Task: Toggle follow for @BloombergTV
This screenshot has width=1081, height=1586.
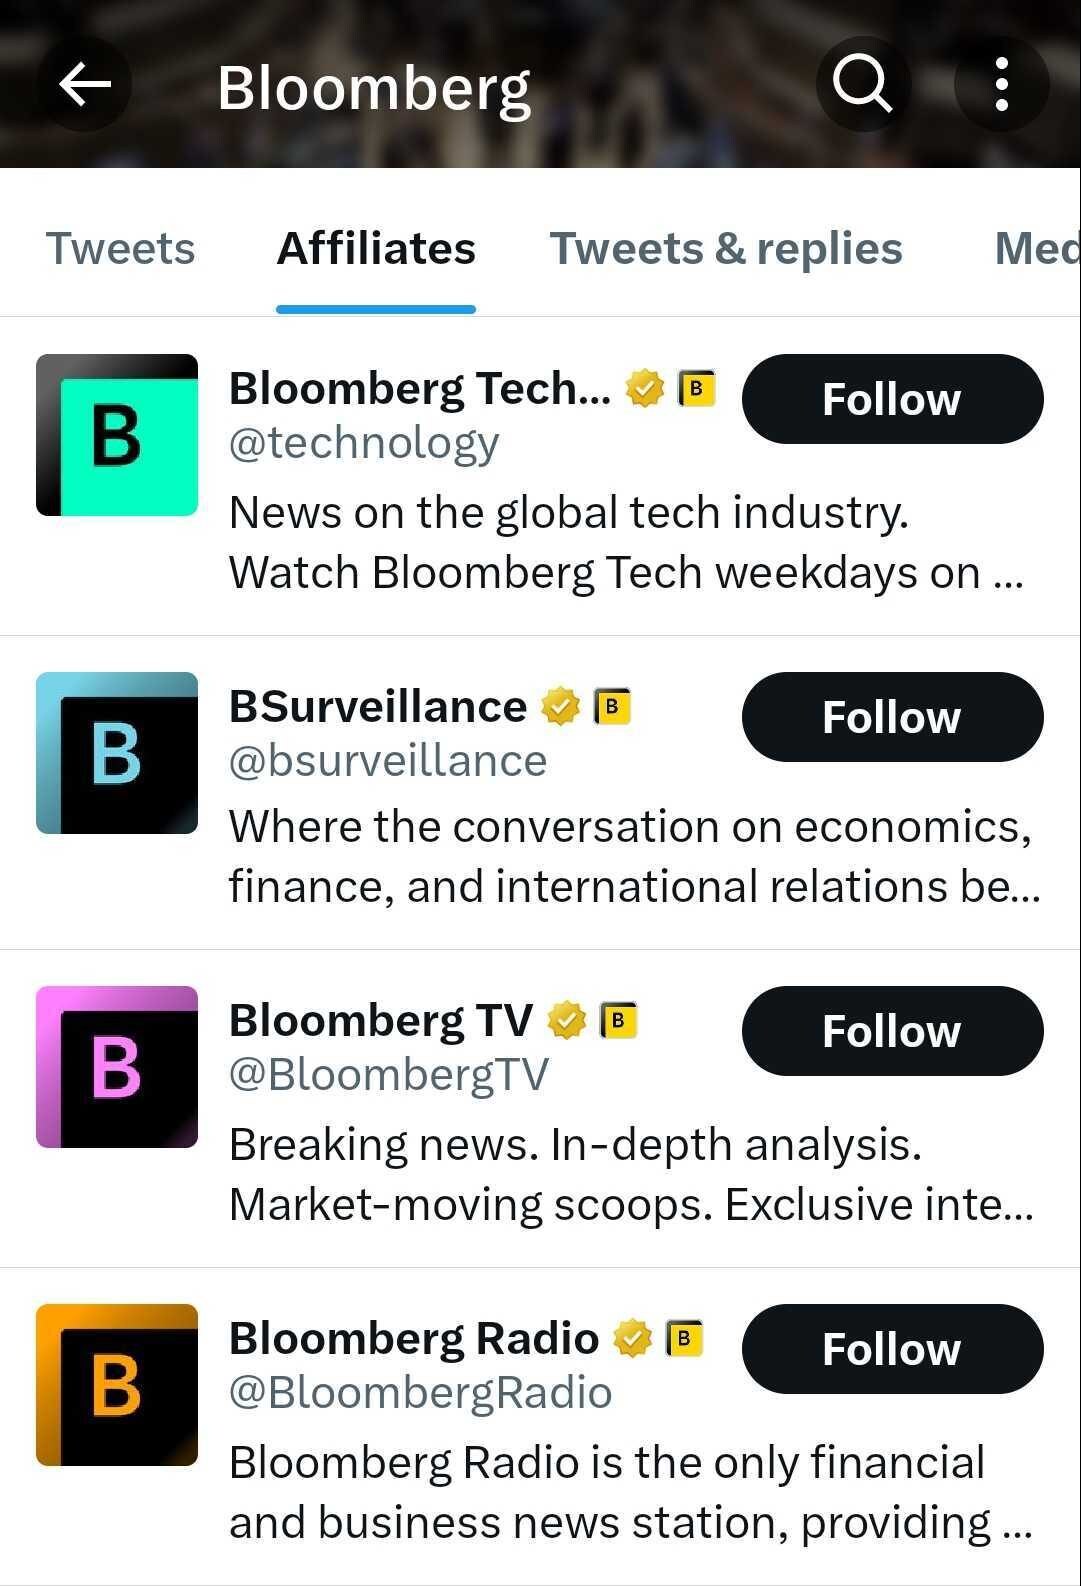Action: click(x=892, y=1030)
